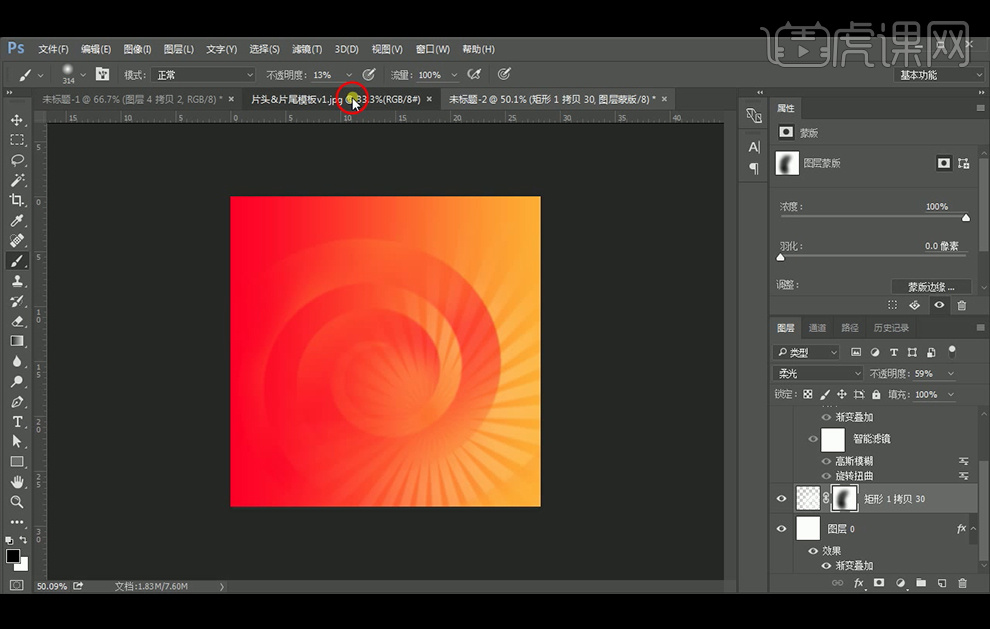The height and width of the screenshot is (629, 990).
Task: Click the 蒙版边缘... button
Action: [x=931, y=287]
